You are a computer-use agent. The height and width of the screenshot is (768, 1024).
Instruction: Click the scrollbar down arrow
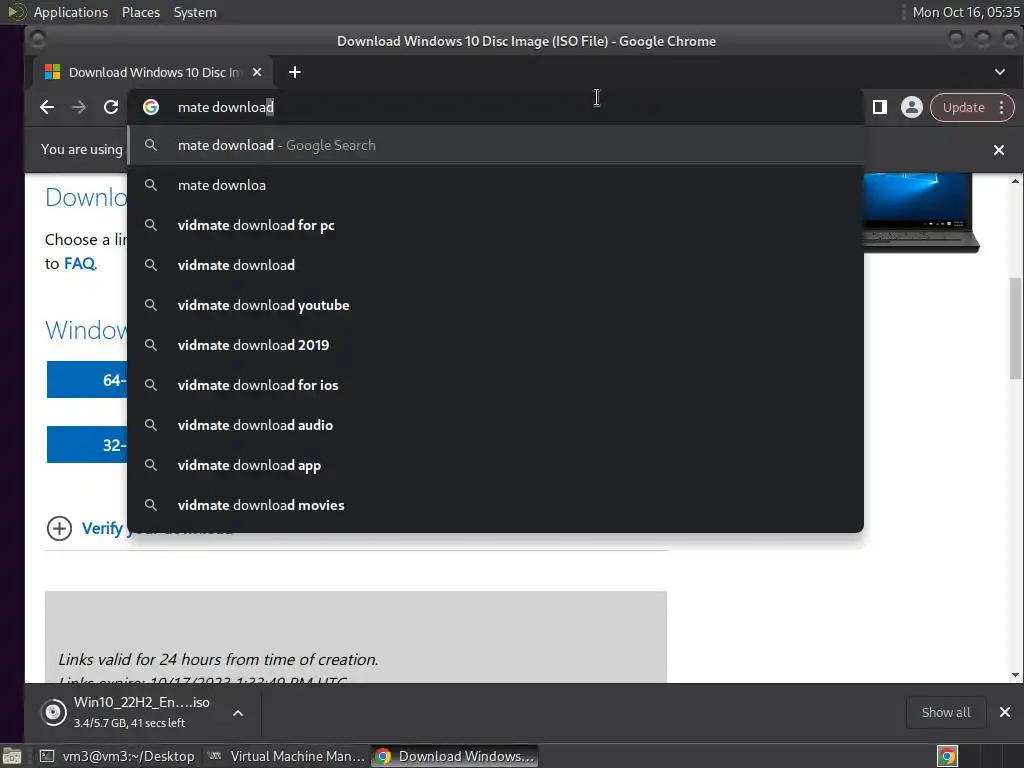coord(1015,675)
